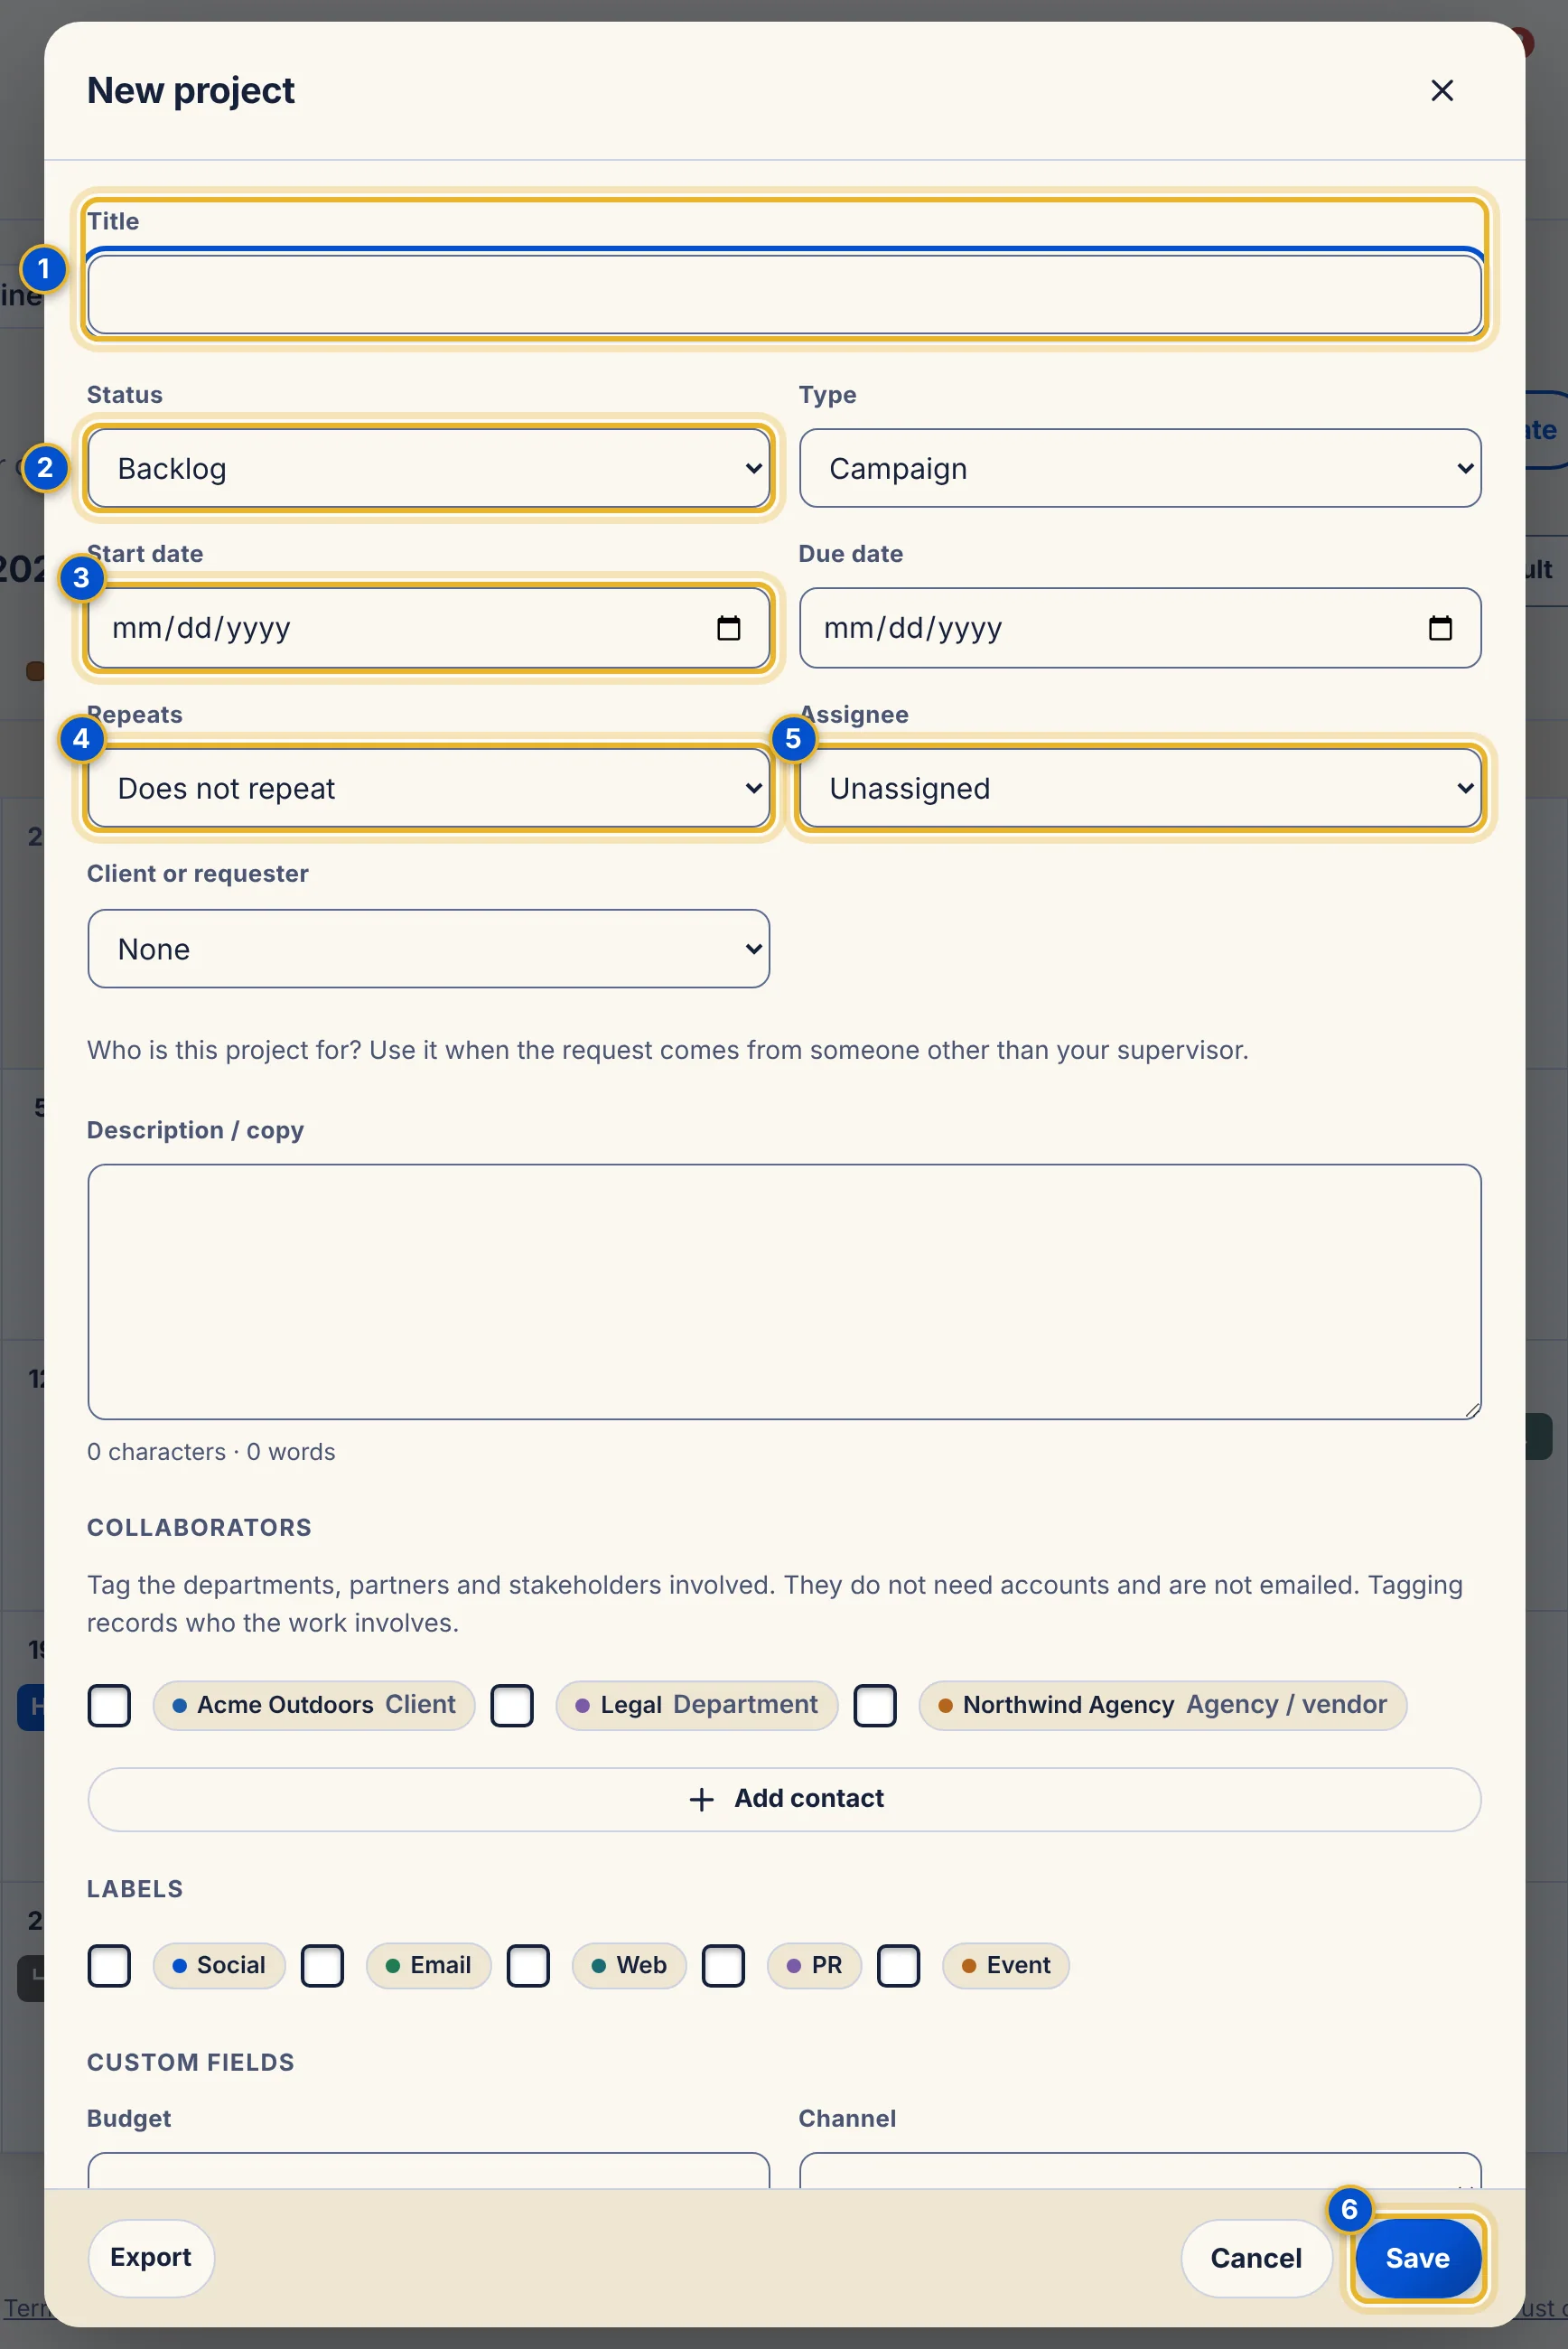This screenshot has height=2349, width=1568.
Task: Enable the Email label checkbox
Action: [x=322, y=1965]
